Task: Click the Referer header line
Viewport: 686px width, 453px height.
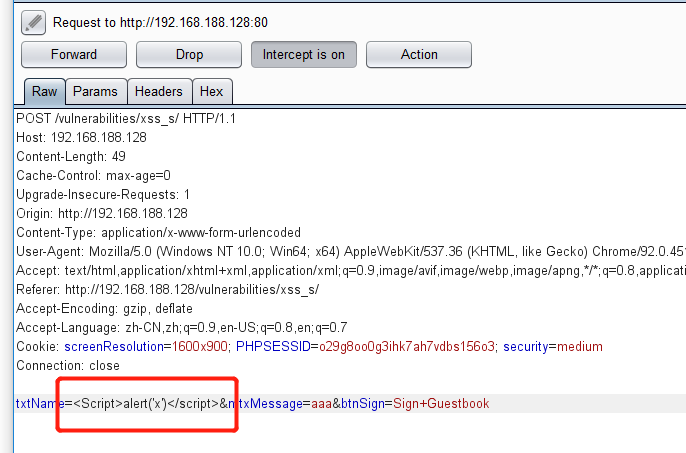Action: click(168, 289)
